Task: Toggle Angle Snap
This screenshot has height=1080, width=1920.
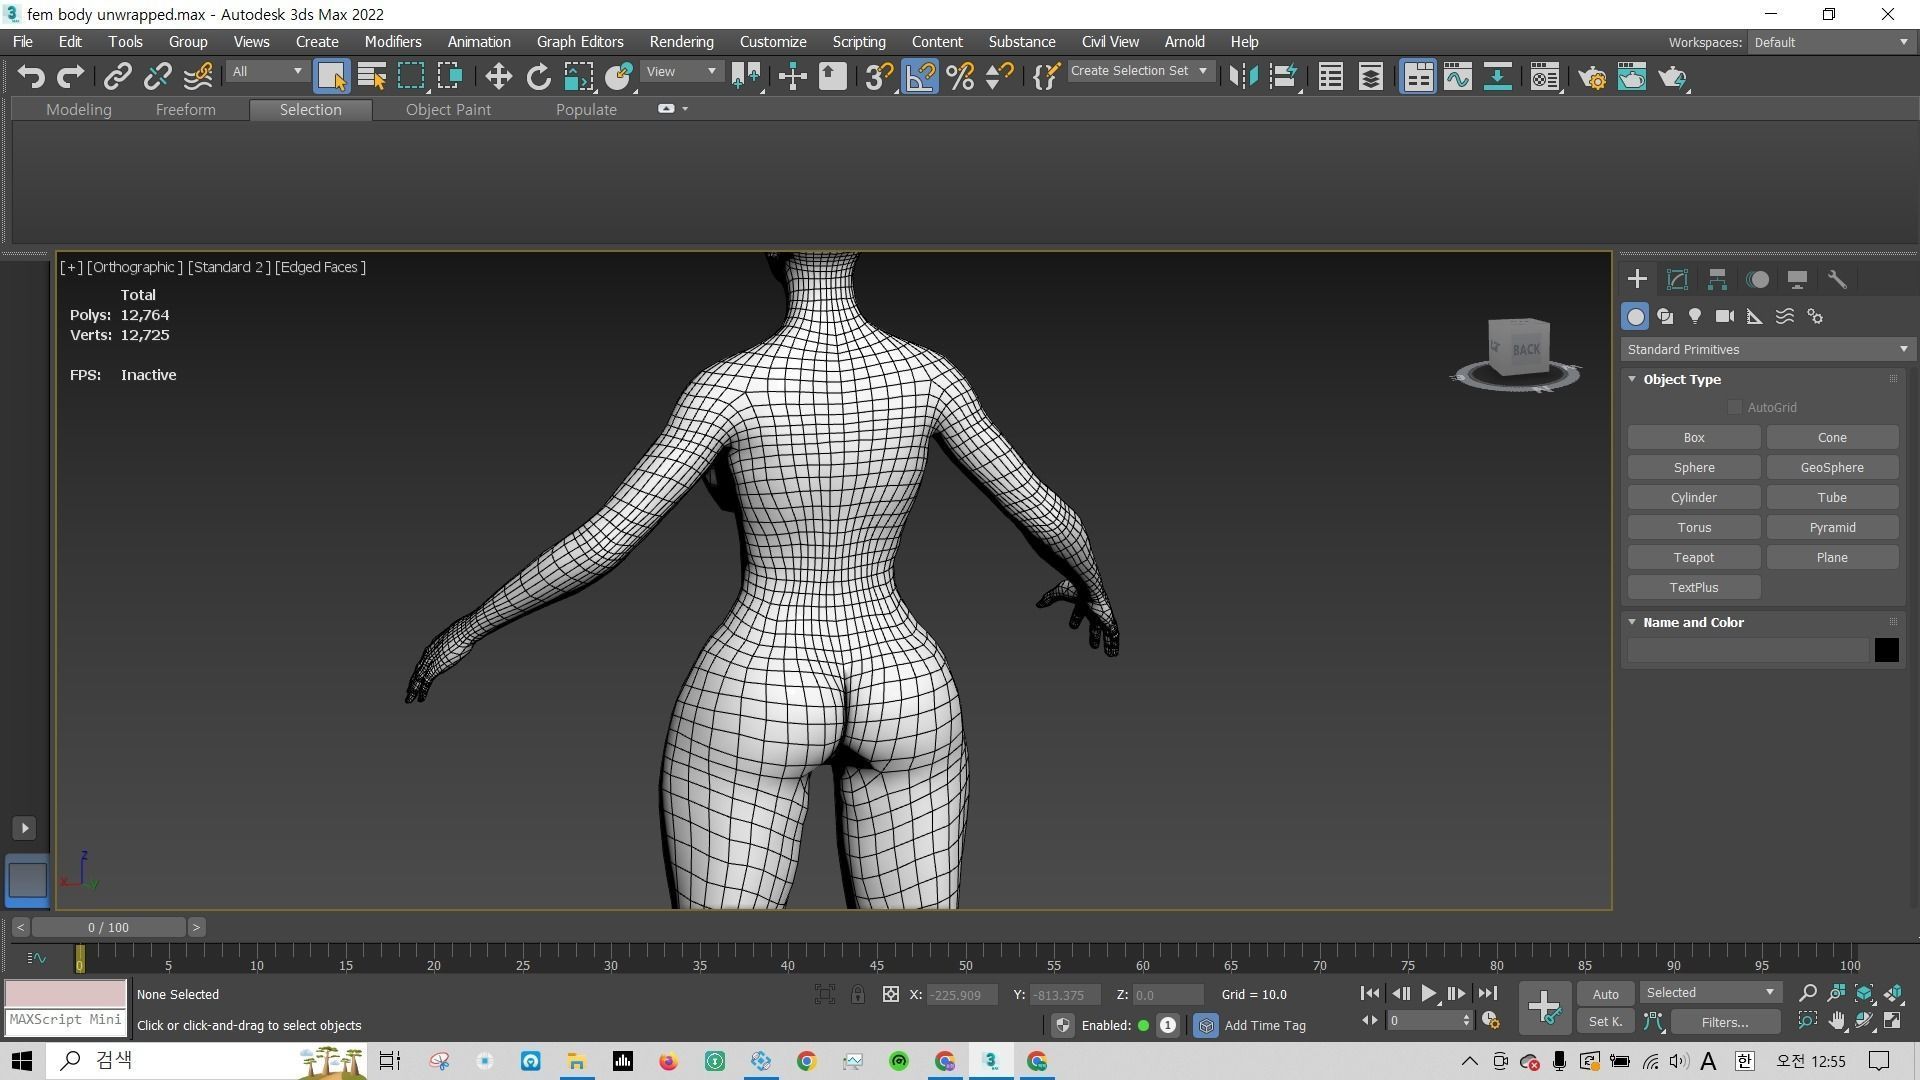Action: tap(920, 77)
